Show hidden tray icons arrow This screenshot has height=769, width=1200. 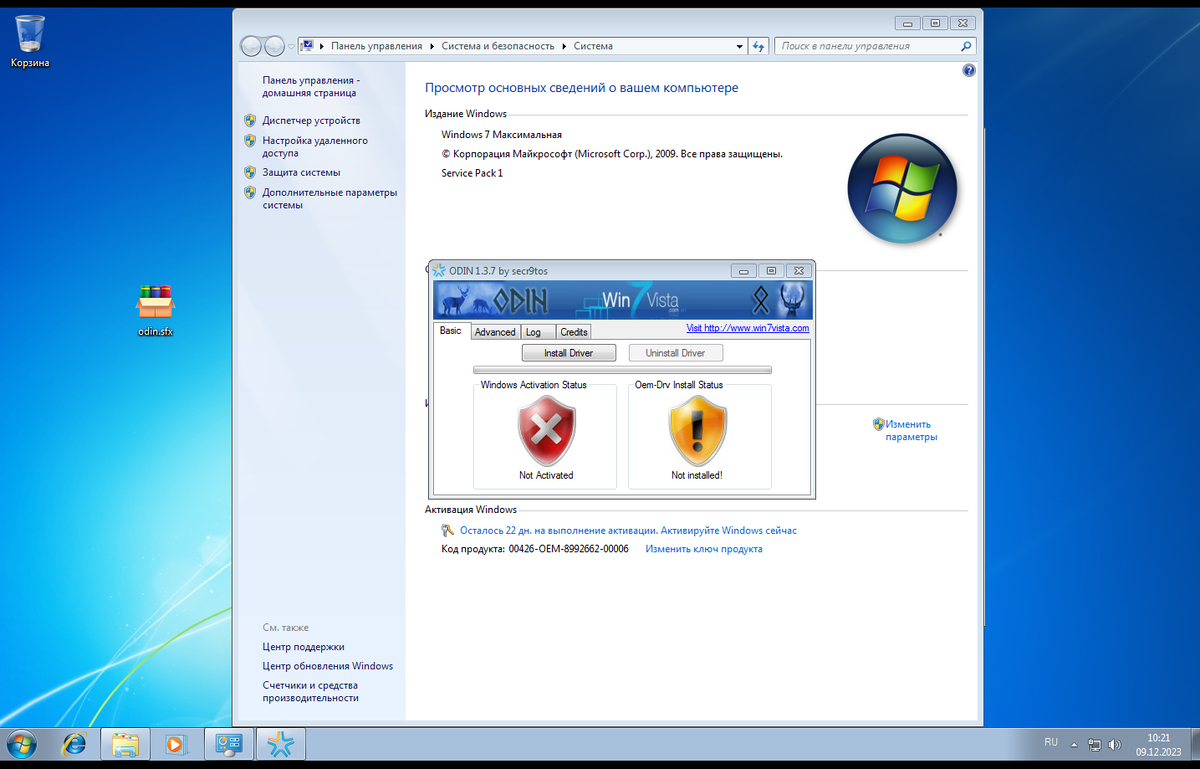[x=1076, y=745]
